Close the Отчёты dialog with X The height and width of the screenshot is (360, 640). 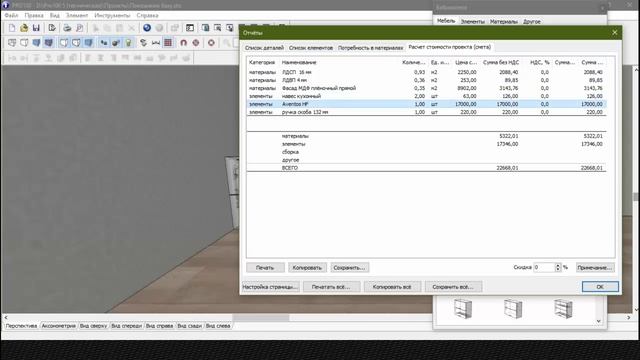click(615, 32)
